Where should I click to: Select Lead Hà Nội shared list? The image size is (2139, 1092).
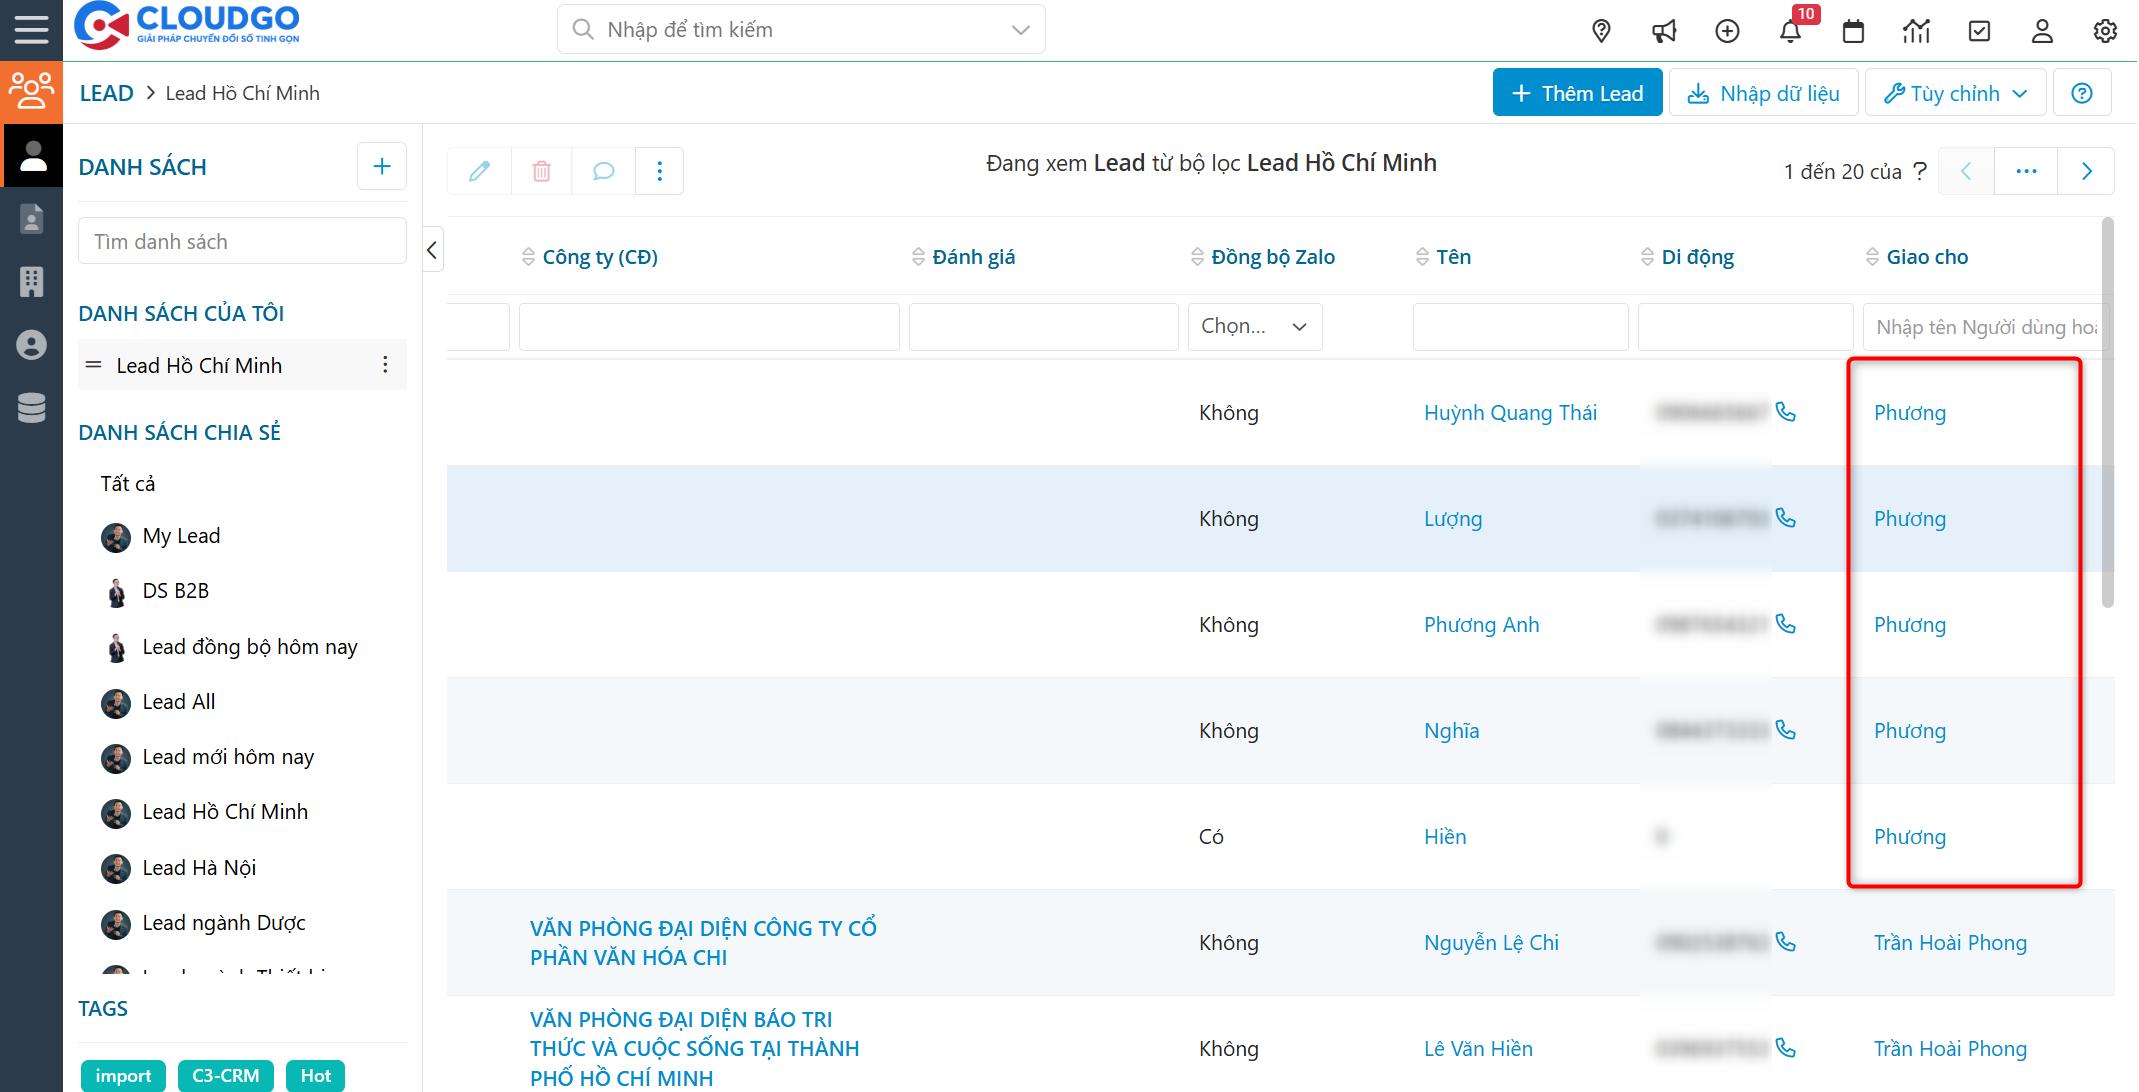coord(199,868)
